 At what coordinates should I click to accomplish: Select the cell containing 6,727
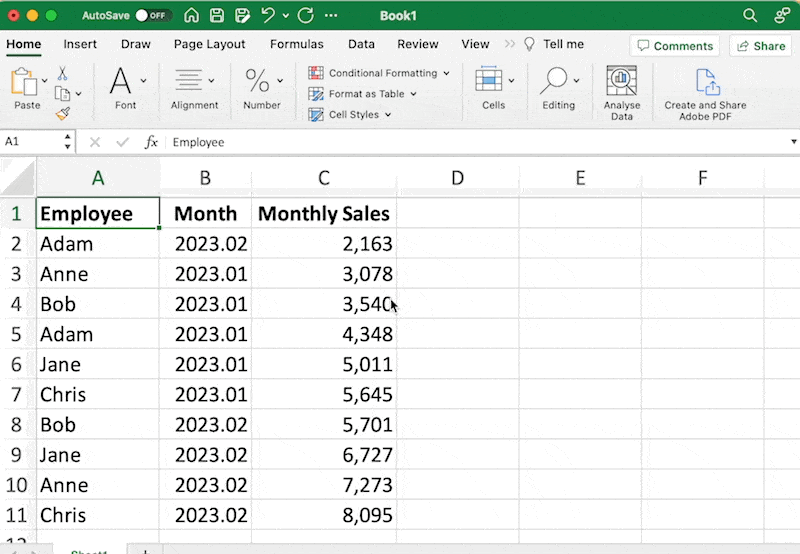[x=324, y=455]
